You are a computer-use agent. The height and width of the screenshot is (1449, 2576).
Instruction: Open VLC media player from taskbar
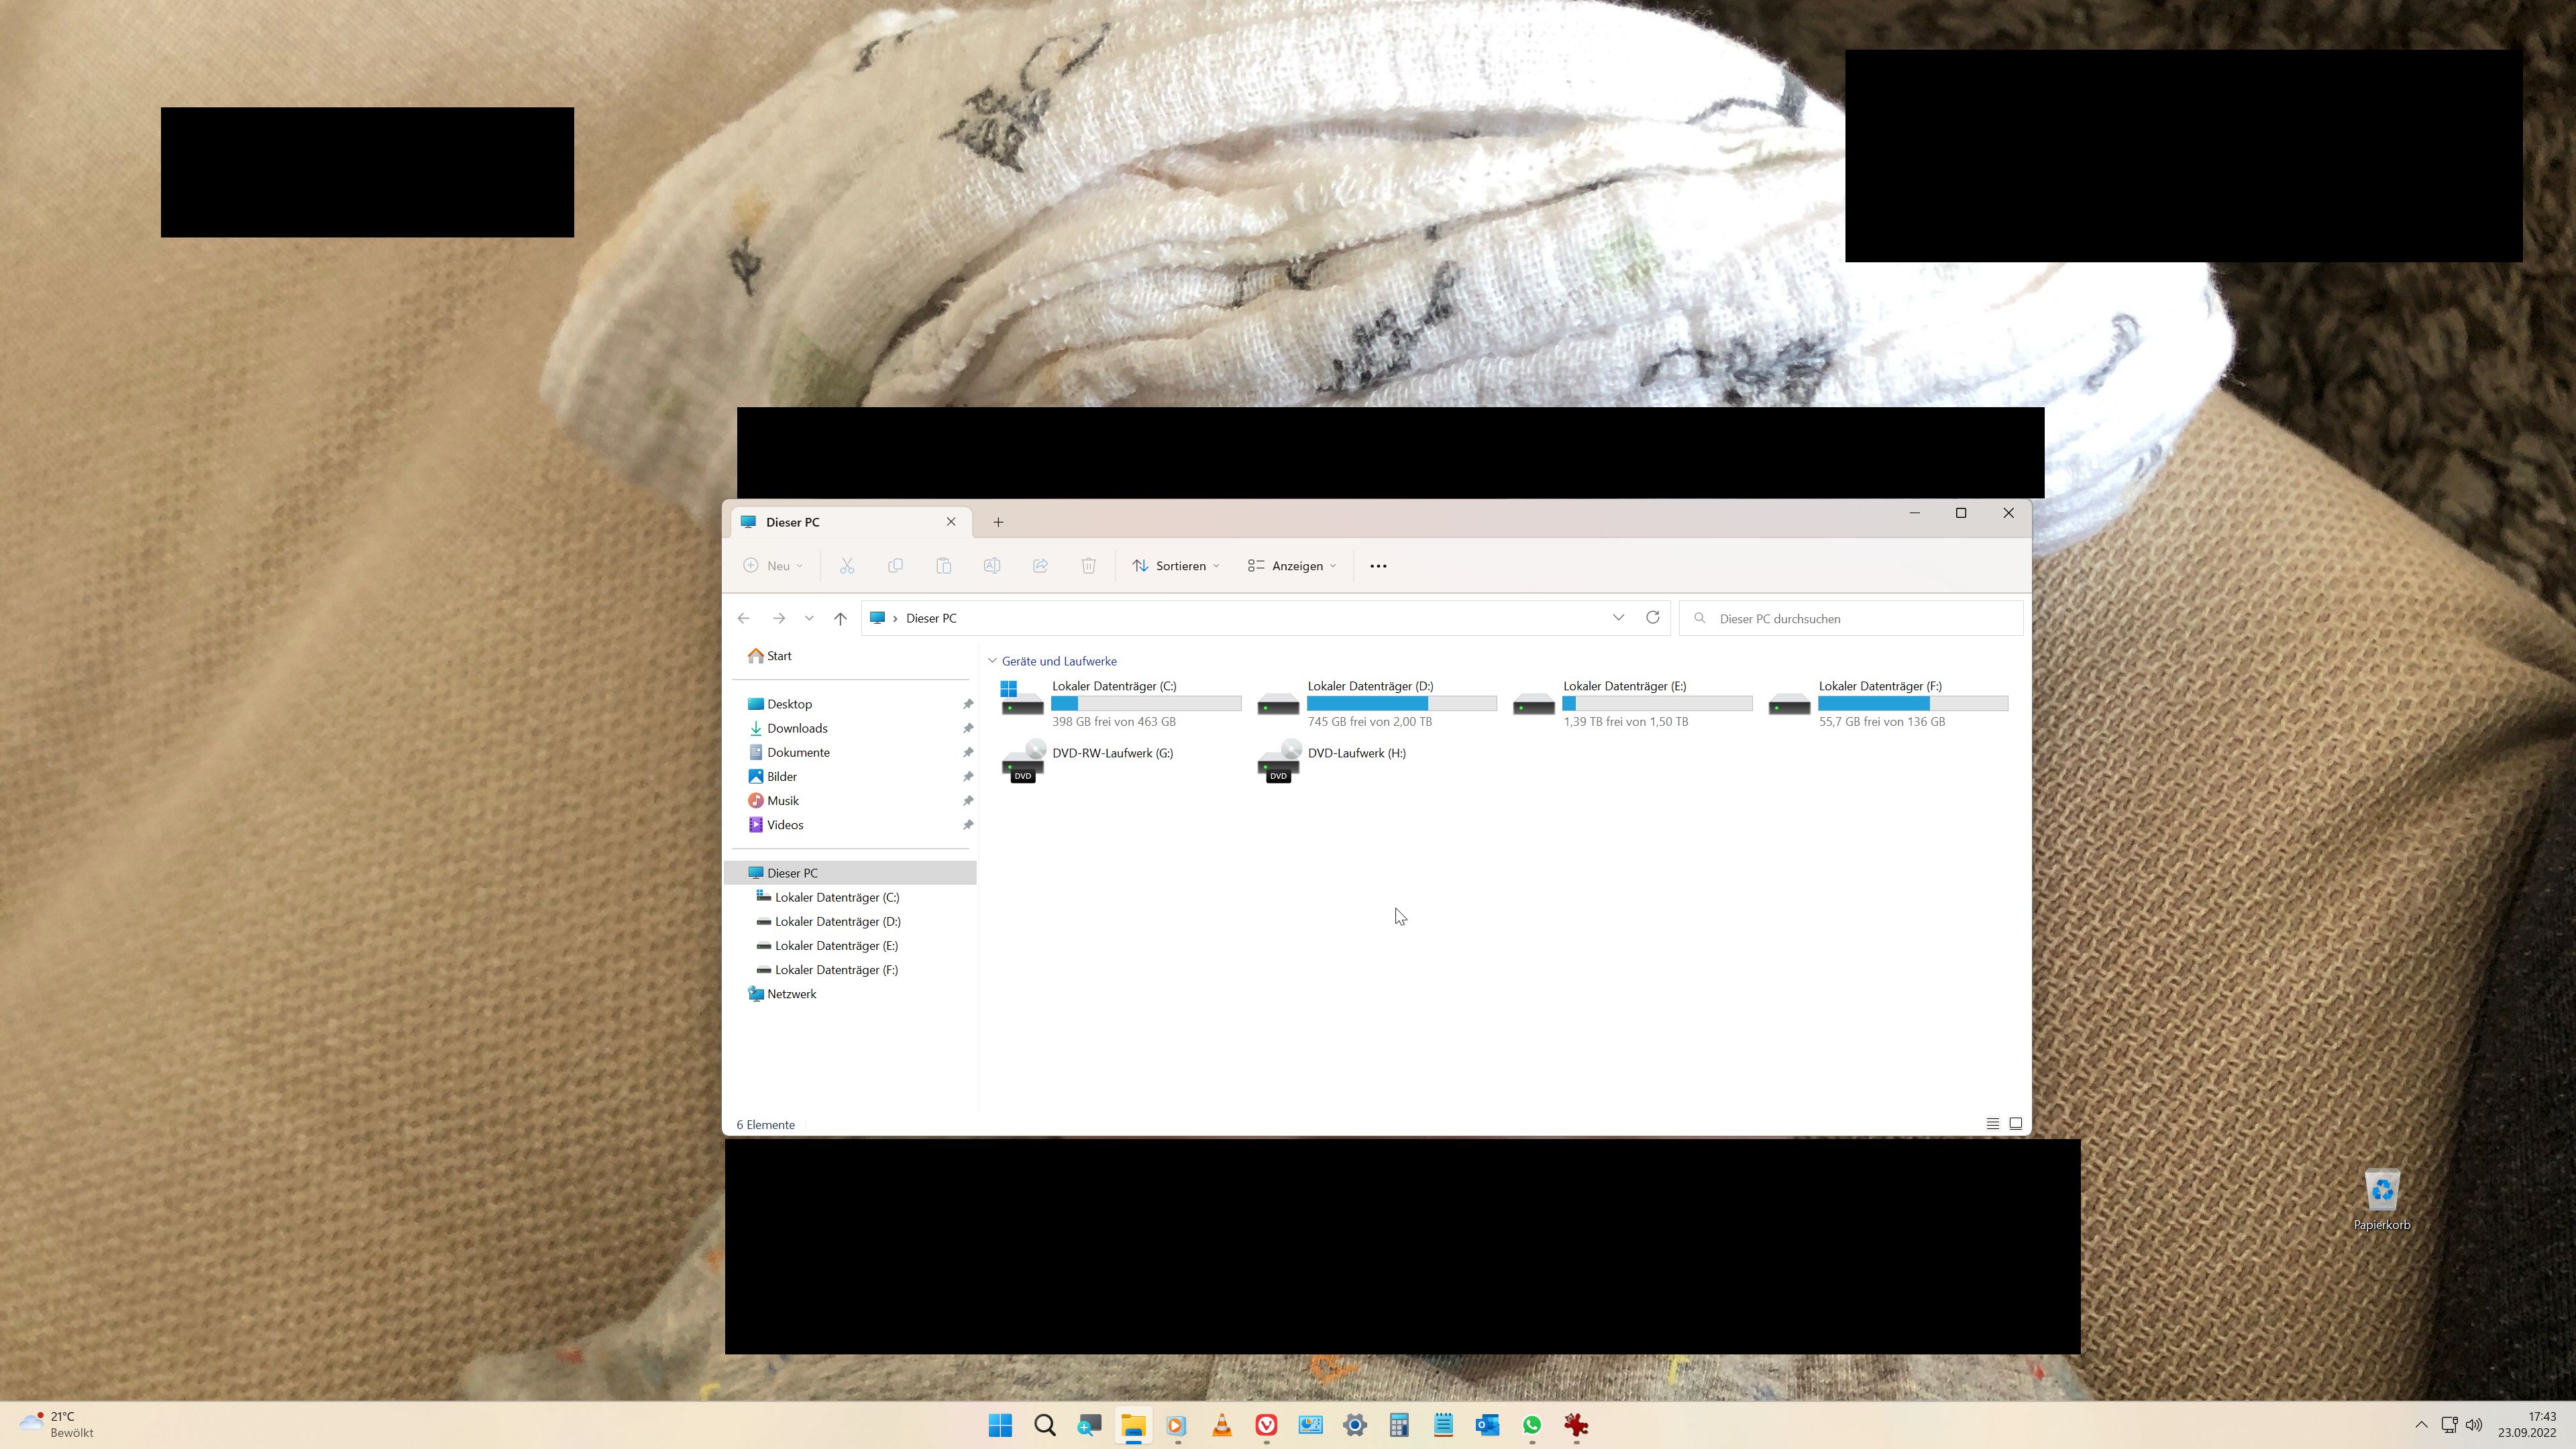point(1222,1425)
